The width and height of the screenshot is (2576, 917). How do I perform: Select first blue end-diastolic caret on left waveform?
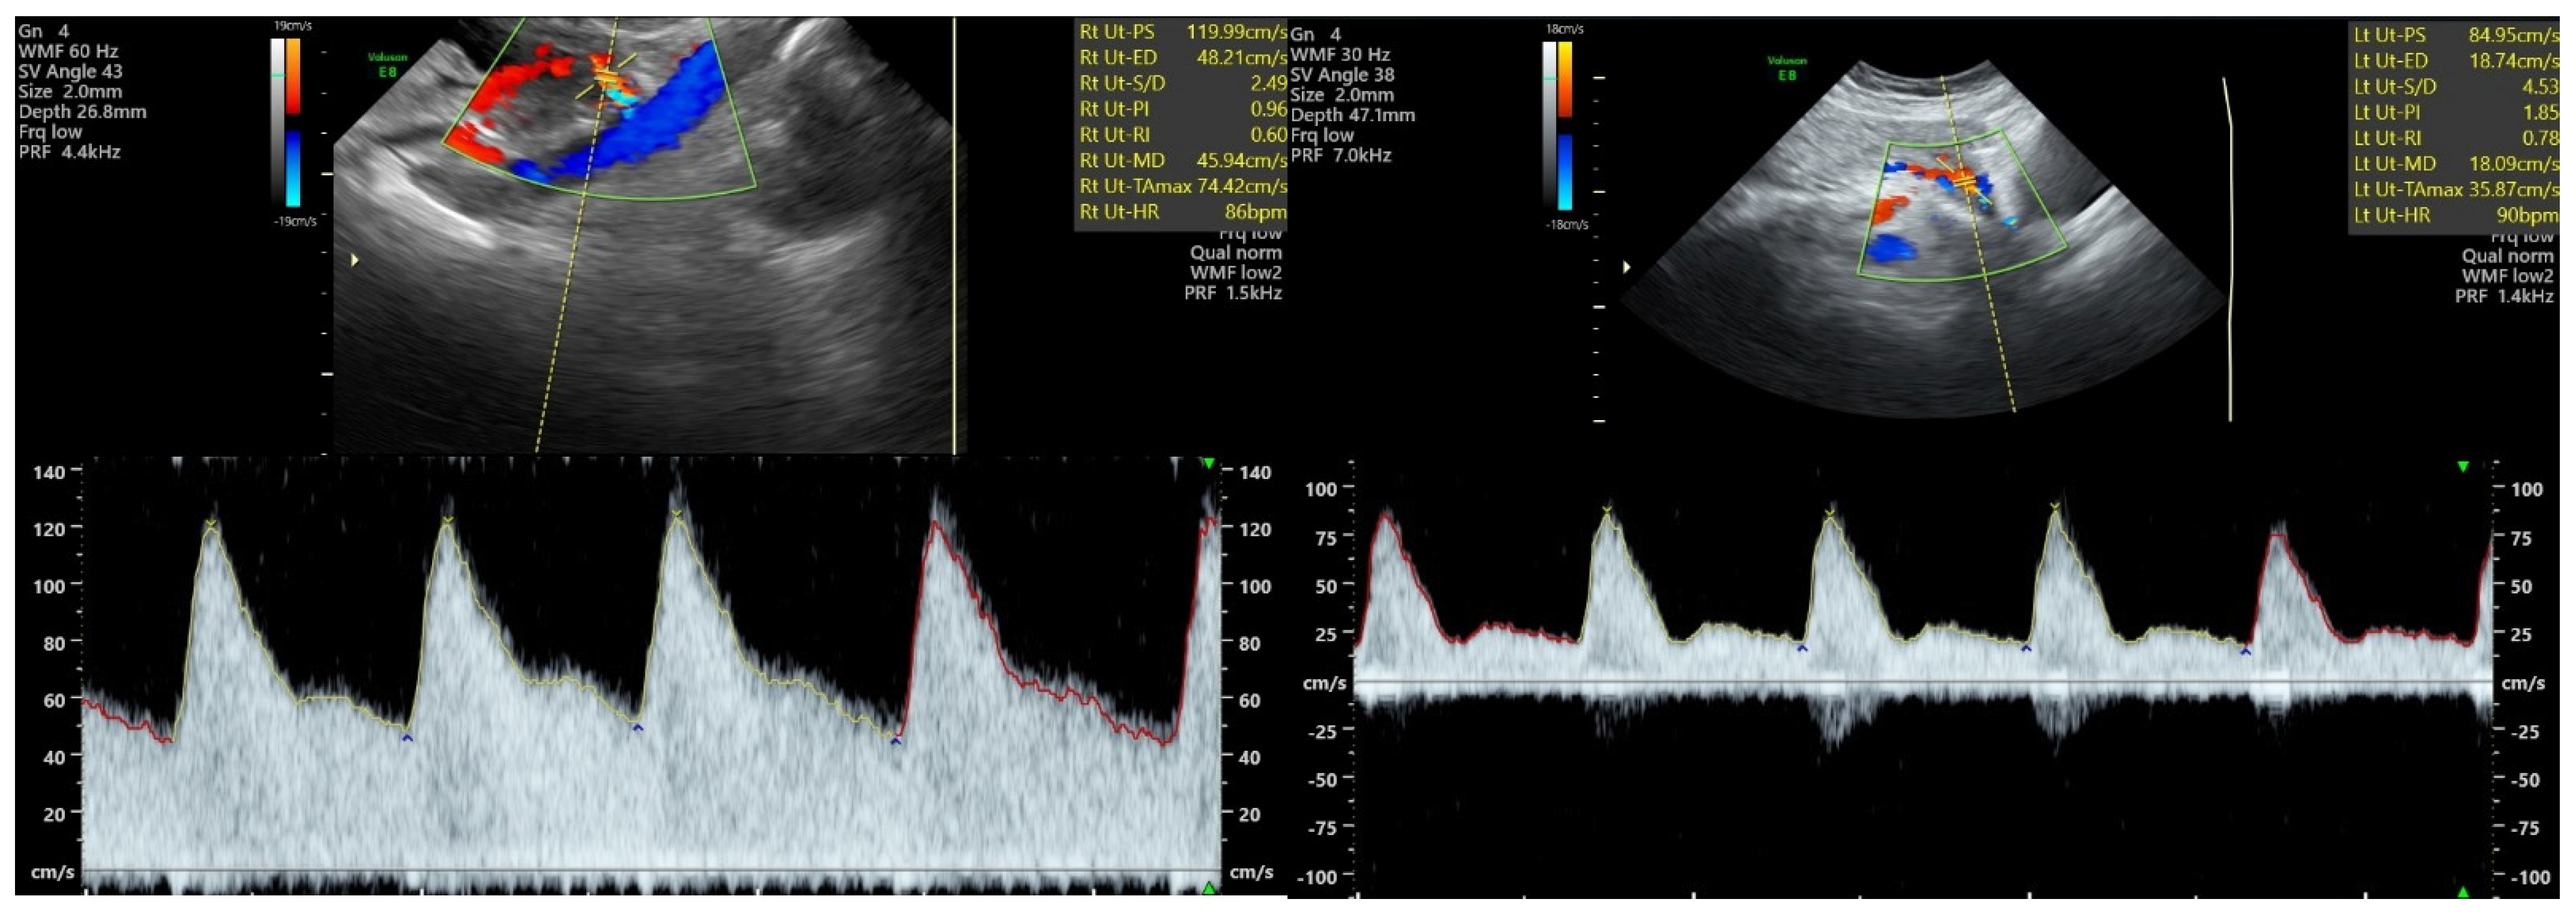(x=406, y=738)
